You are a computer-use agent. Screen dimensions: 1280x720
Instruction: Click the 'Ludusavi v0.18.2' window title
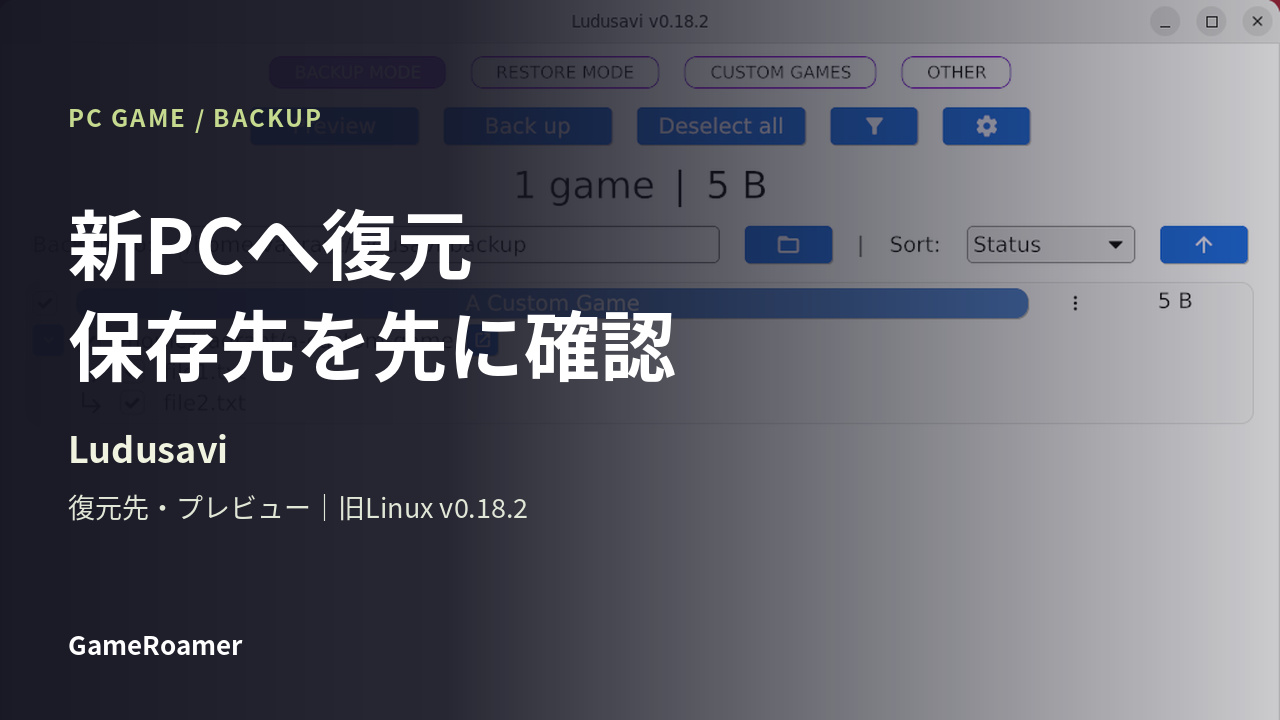pos(640,21)
